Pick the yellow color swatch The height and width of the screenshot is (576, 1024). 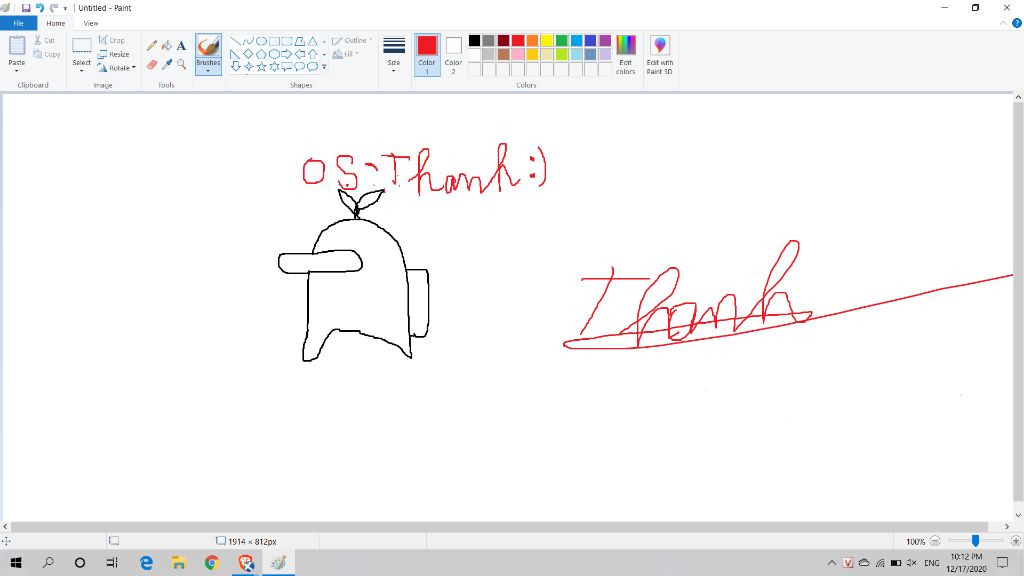pos(547,40)
